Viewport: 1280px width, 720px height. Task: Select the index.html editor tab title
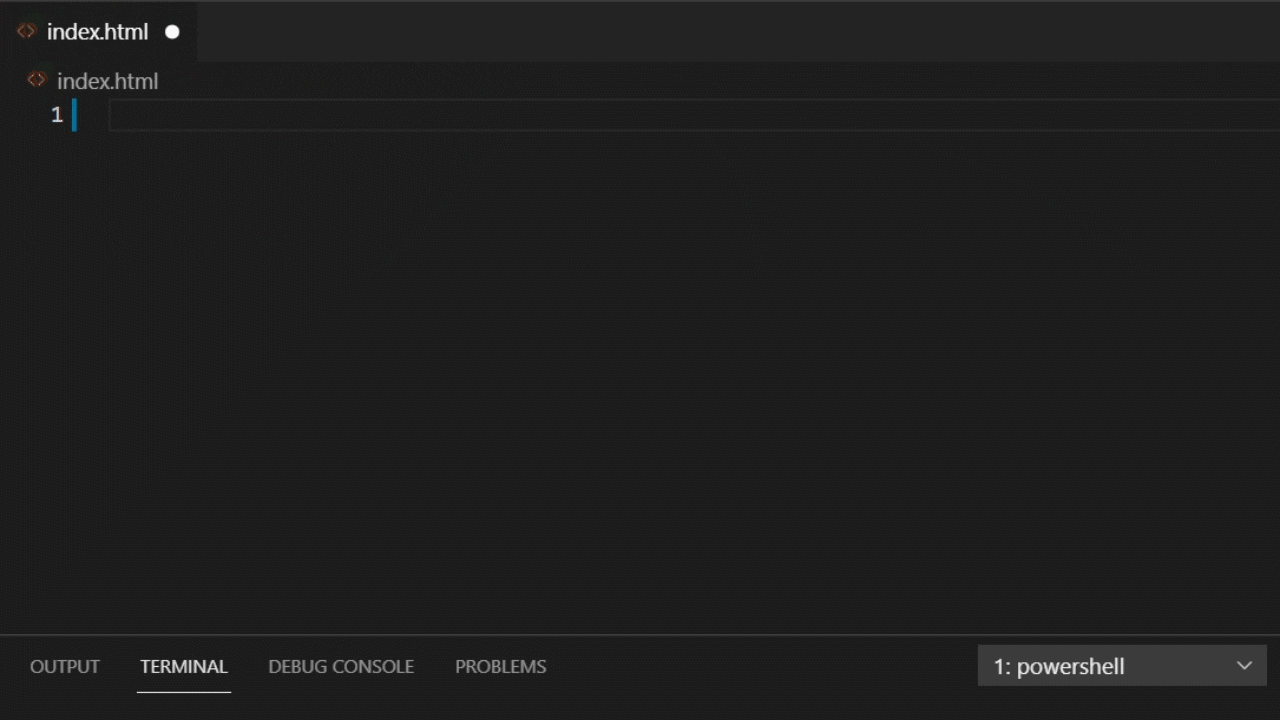pyautogui.click(x=97, y=32)
